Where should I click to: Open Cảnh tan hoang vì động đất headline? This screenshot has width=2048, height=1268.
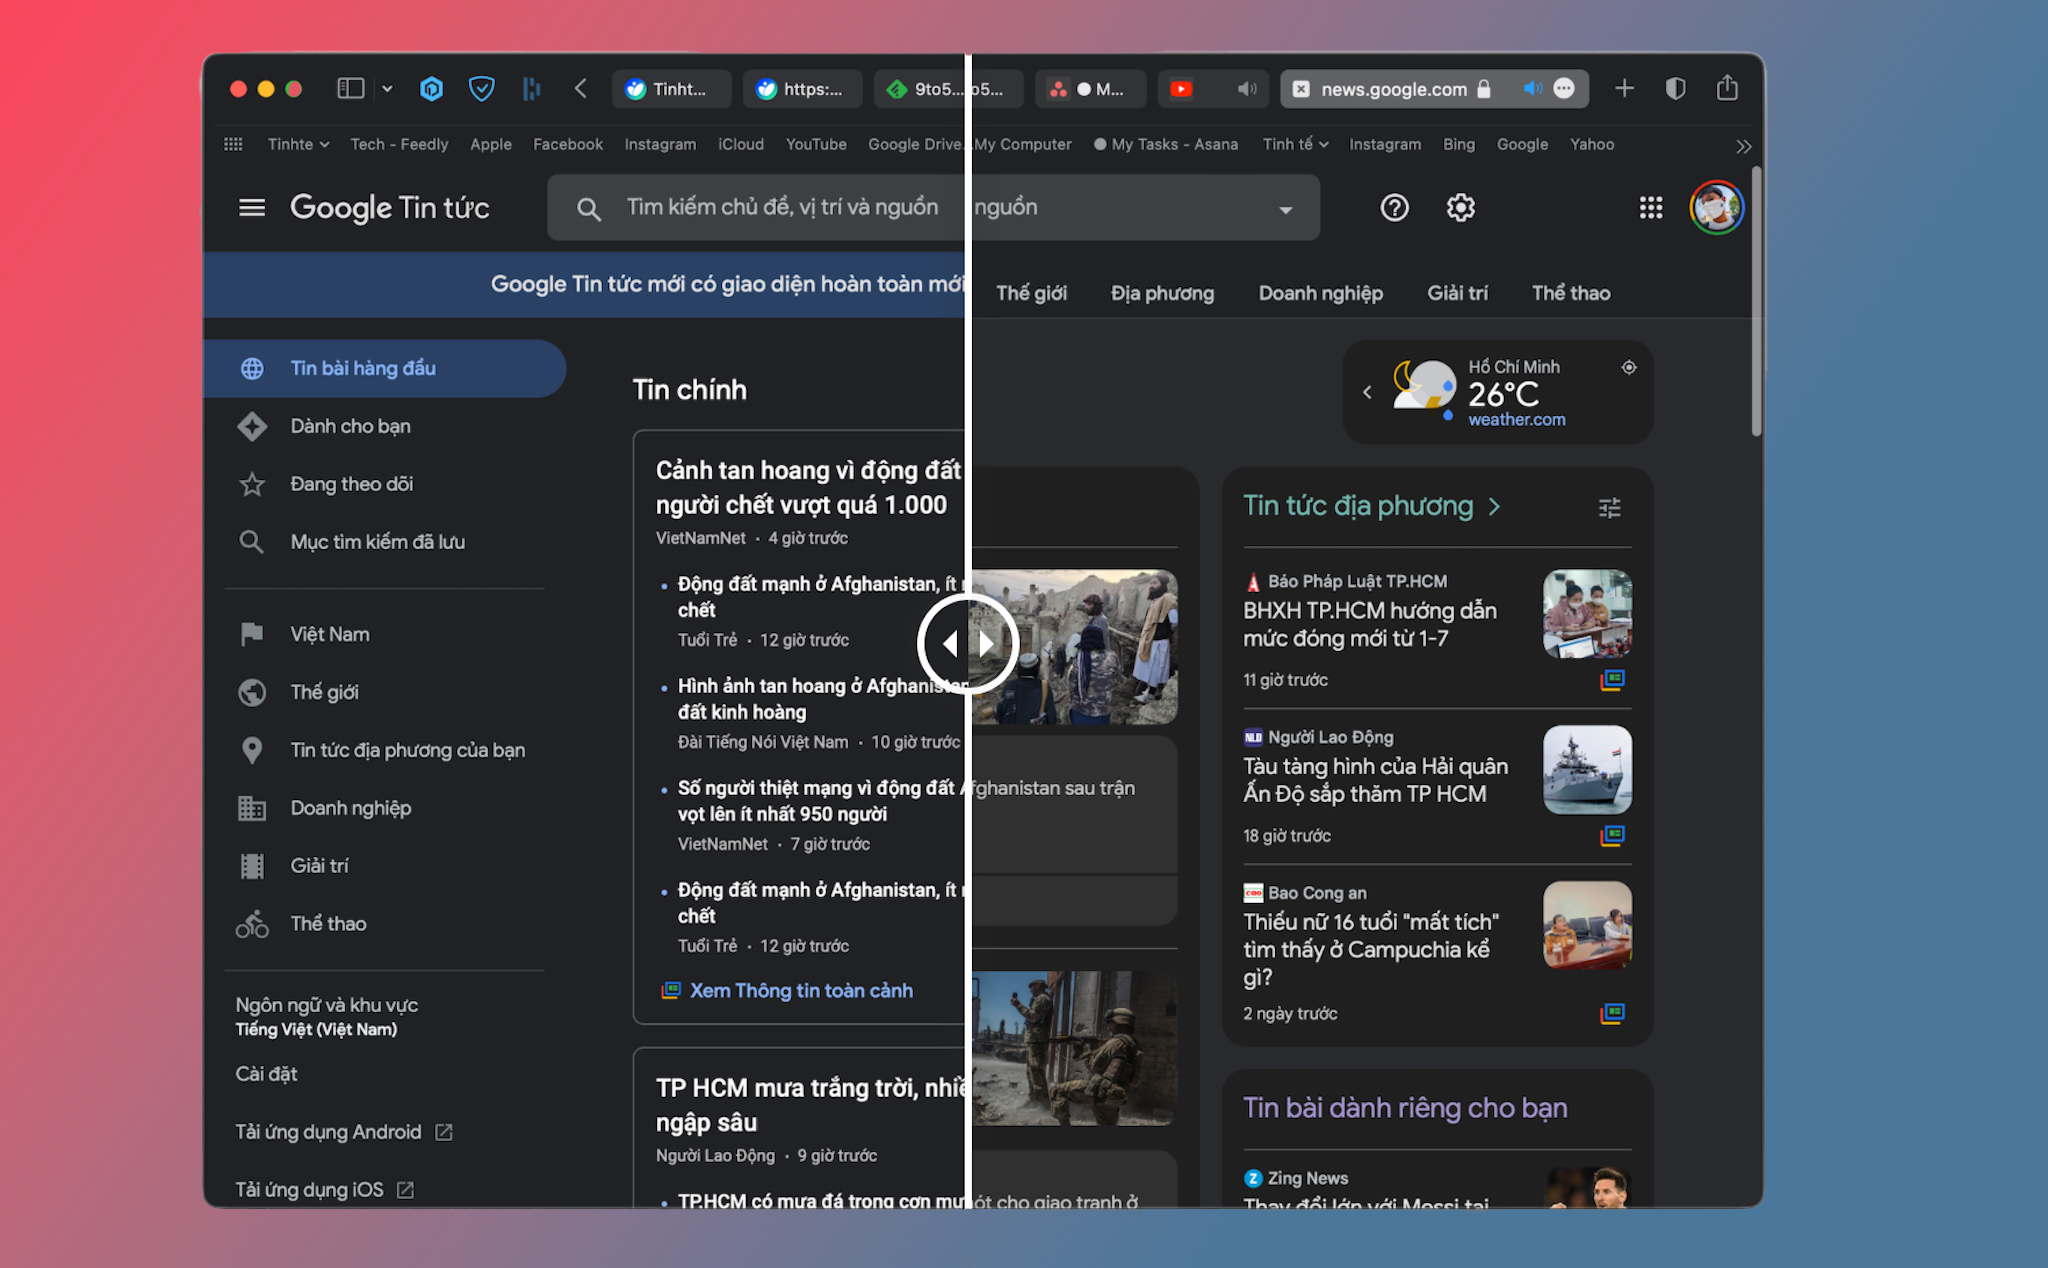click(808, 487)
